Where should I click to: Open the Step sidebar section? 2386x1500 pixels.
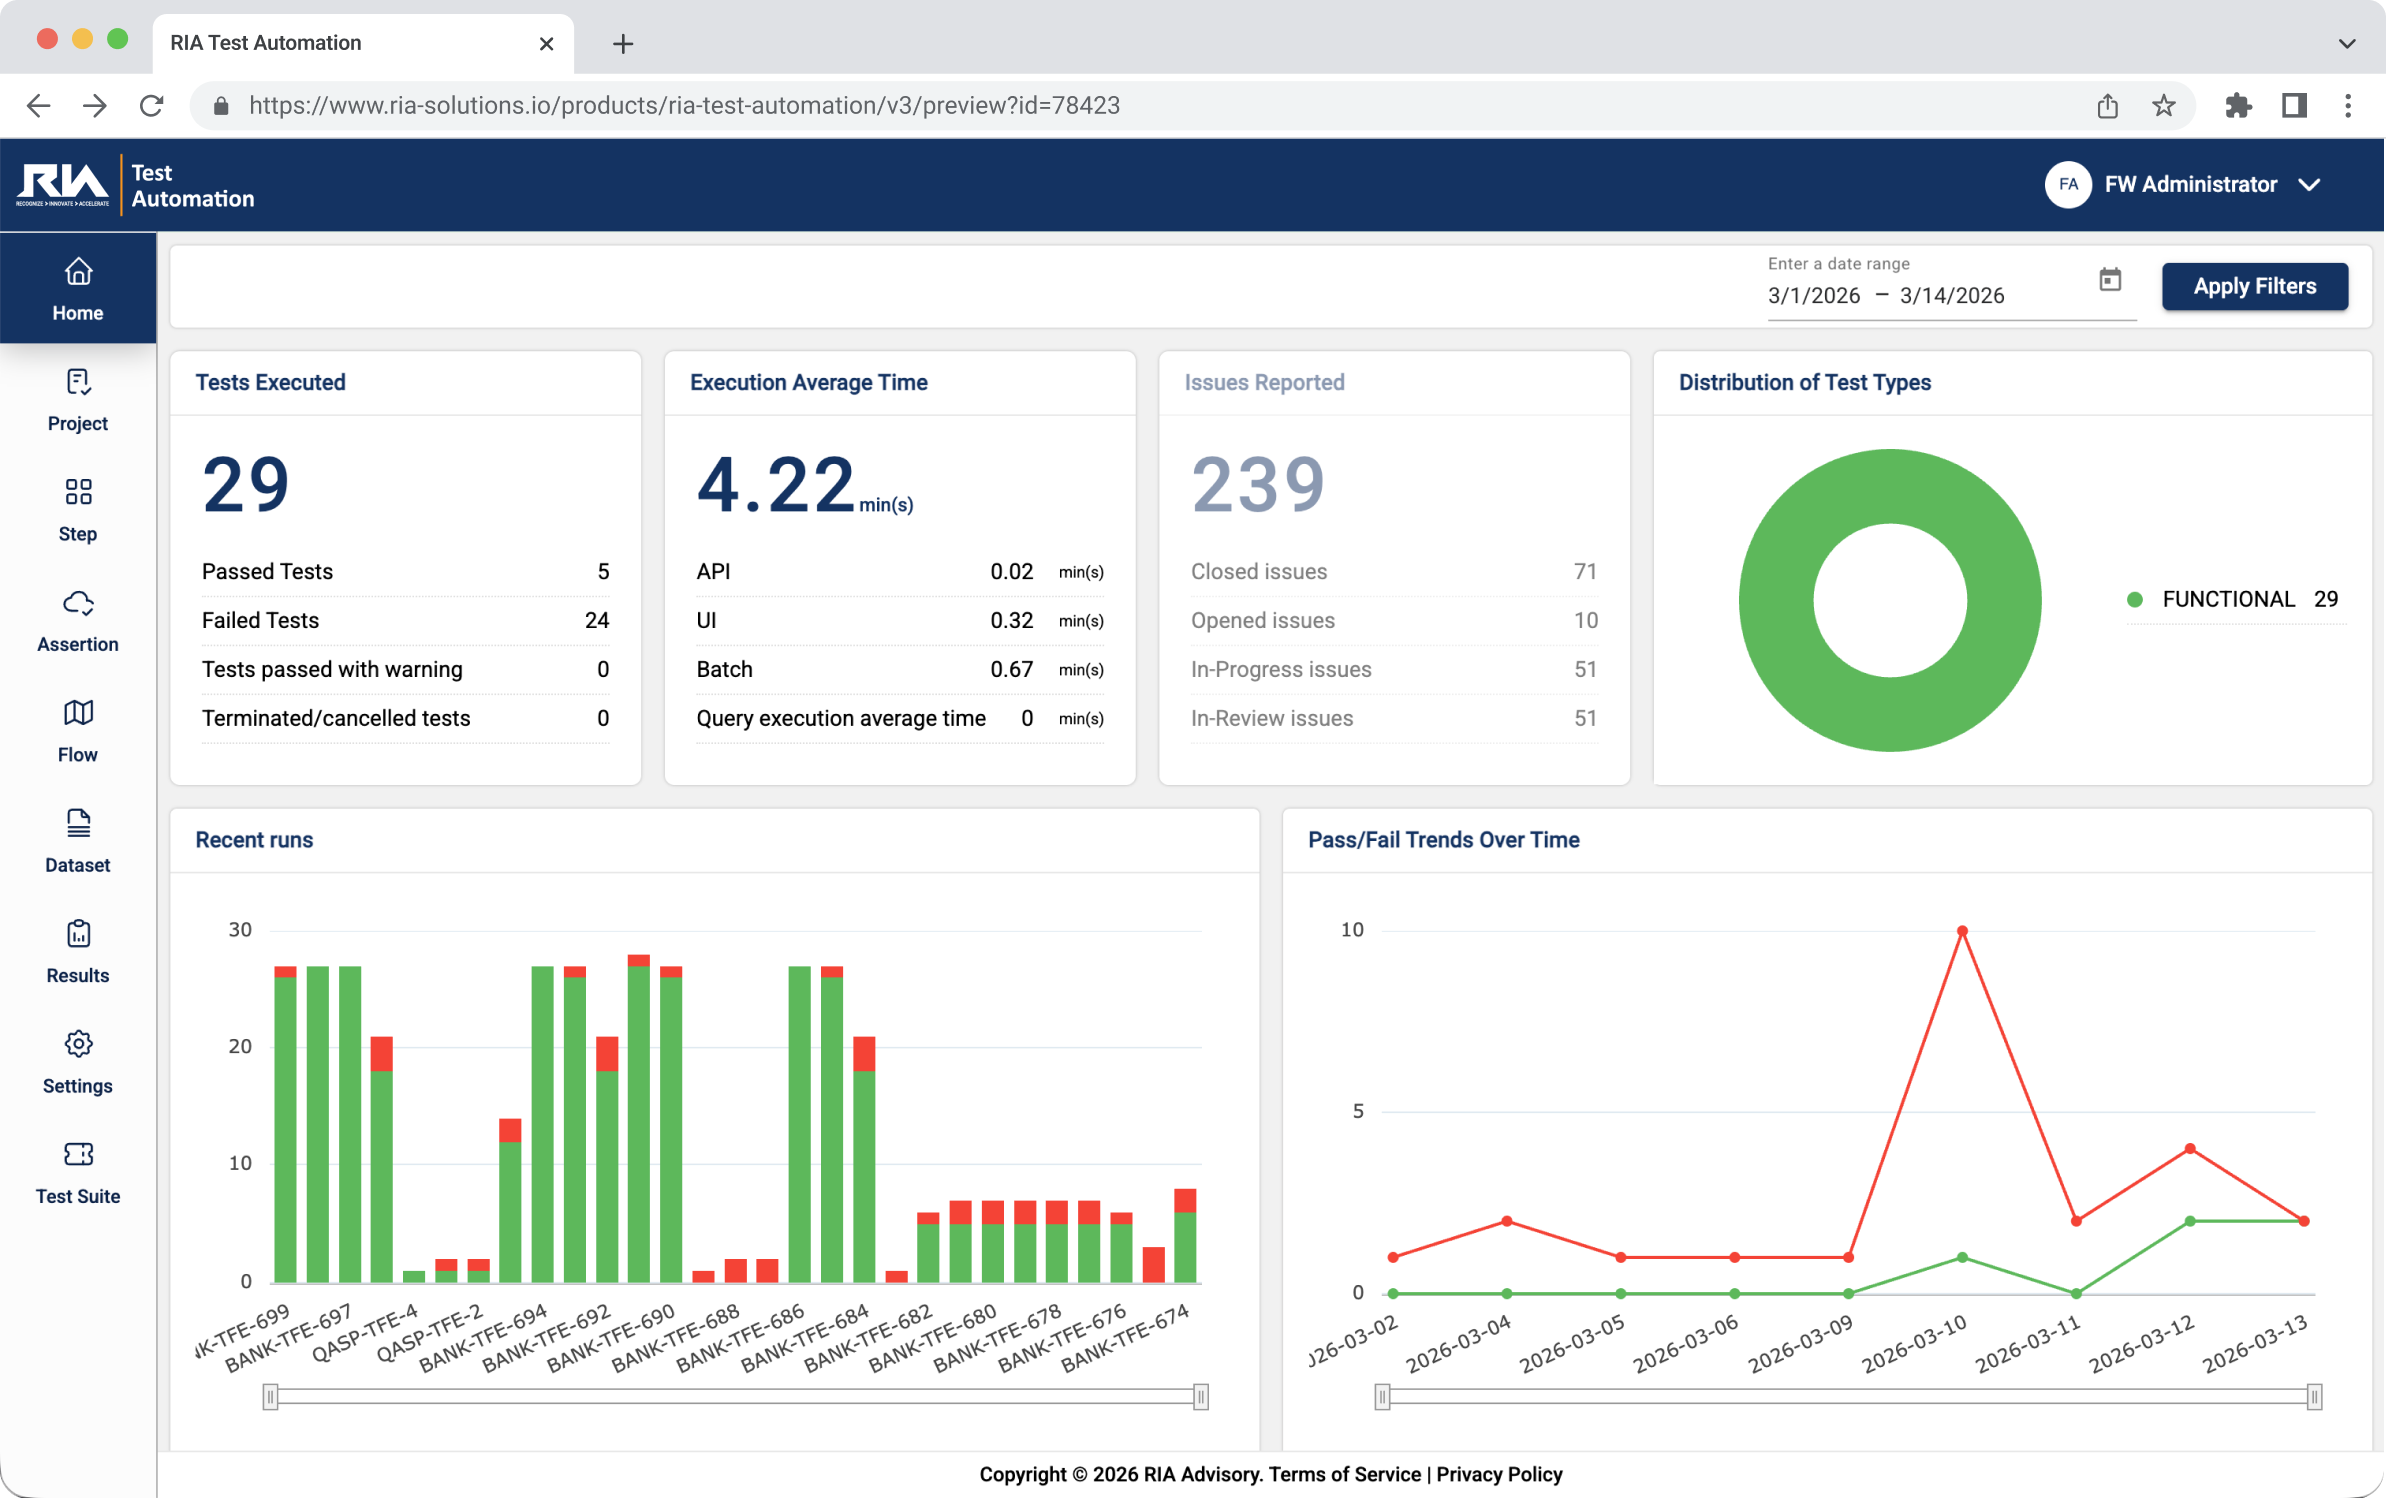click(78, 510)
